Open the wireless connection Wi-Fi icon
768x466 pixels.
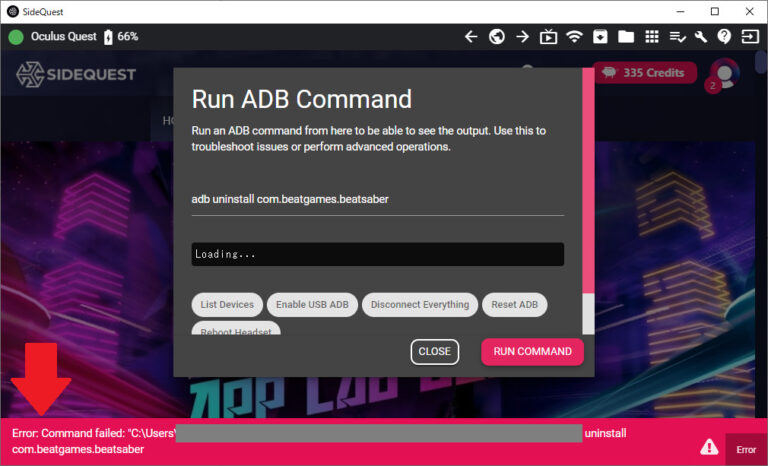point(574,37)
